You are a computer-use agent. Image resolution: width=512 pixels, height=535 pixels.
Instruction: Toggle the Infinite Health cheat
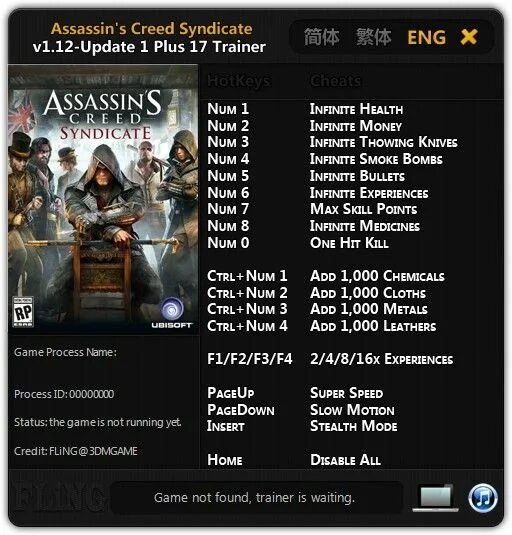click(x=356, y=109)
